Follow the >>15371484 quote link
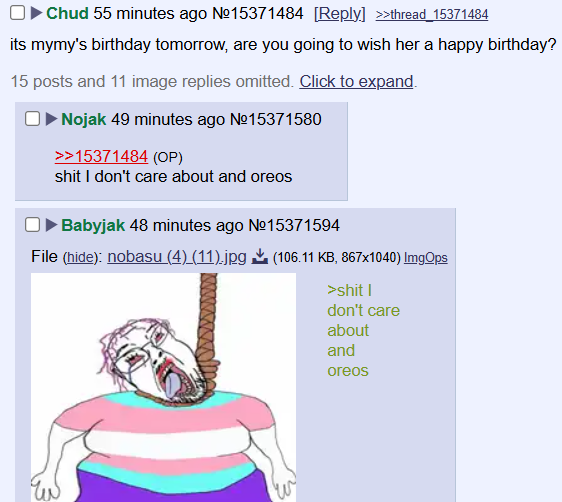 pos(101,156)
